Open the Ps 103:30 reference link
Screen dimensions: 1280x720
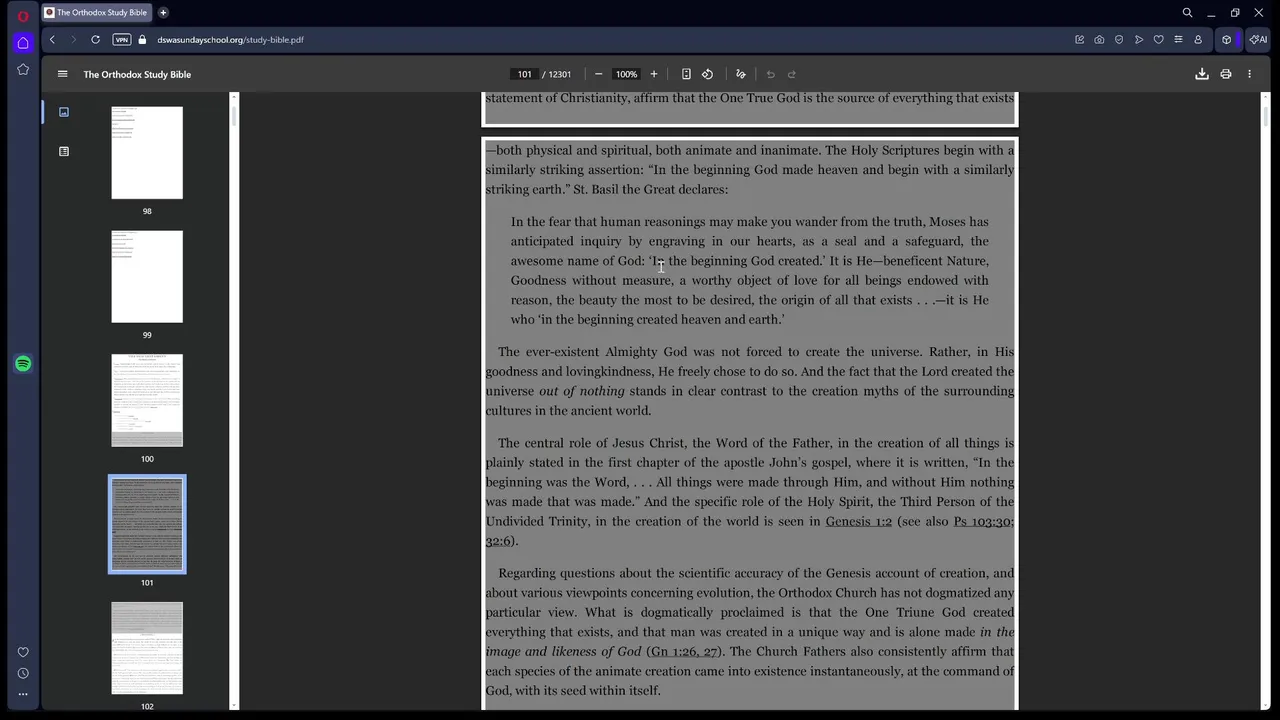[x=984, y=521]
